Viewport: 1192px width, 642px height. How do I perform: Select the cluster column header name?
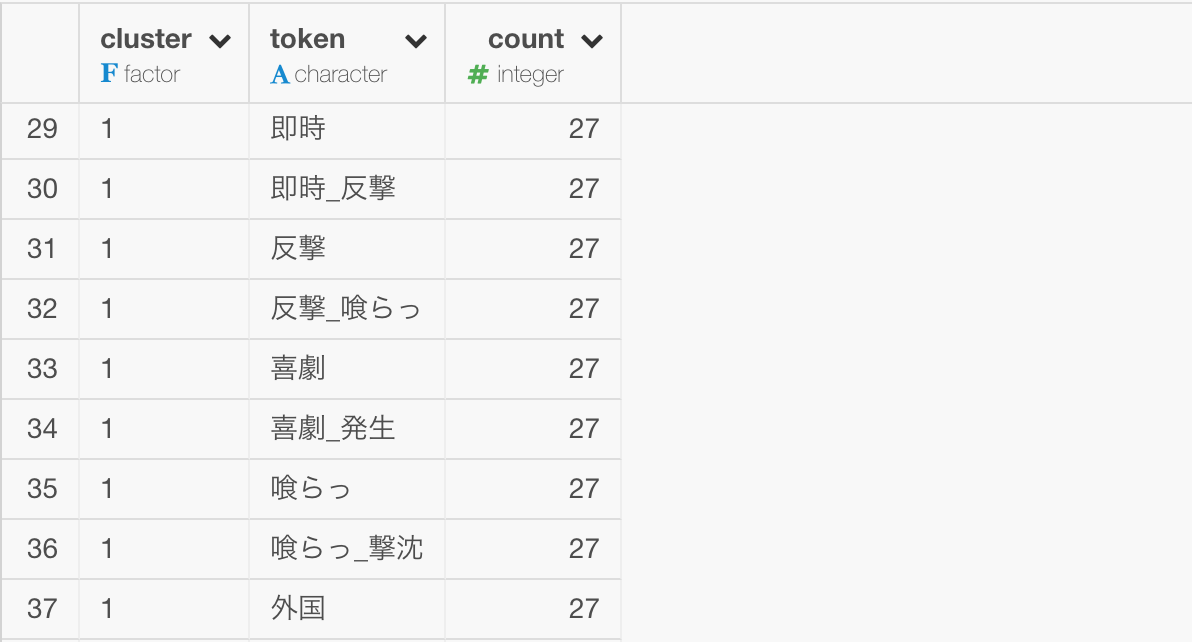point(146,39)
